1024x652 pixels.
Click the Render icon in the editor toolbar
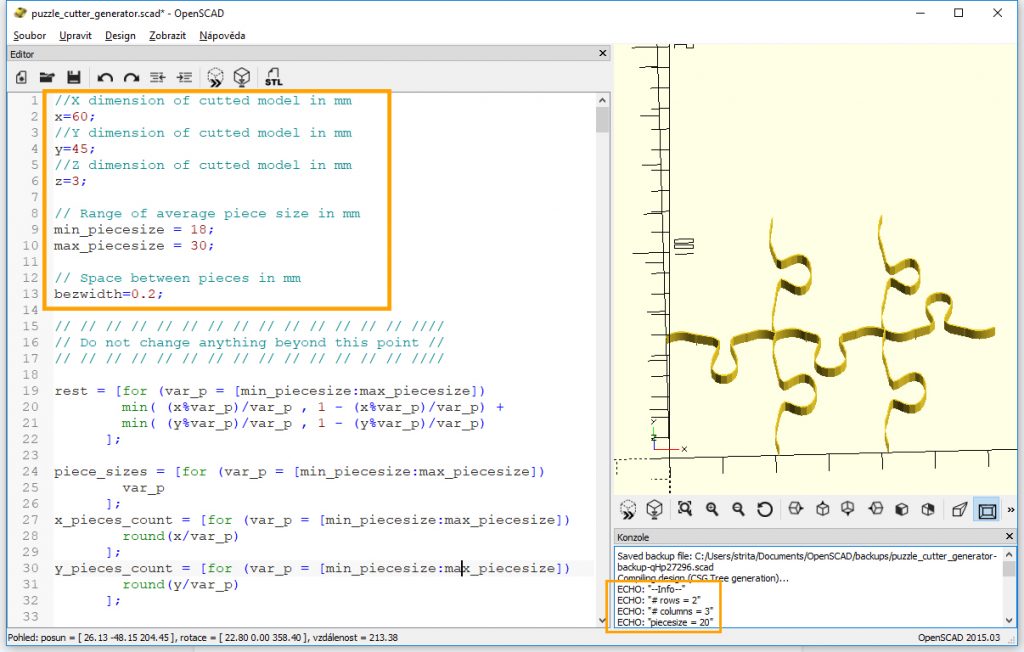241,77
